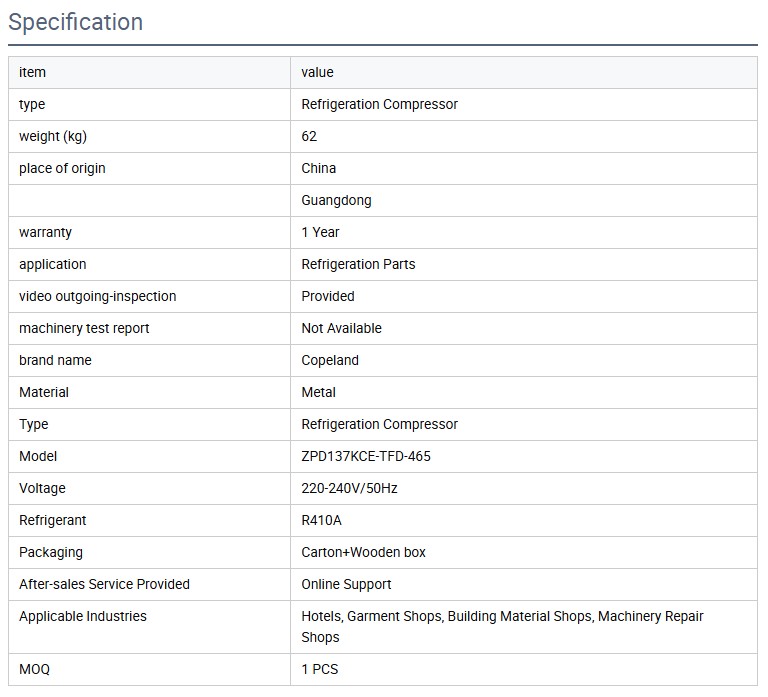The width and height of the screenshot is (768, 697).
Task: Select the Guangdong value cell
Action: point(336,200)
